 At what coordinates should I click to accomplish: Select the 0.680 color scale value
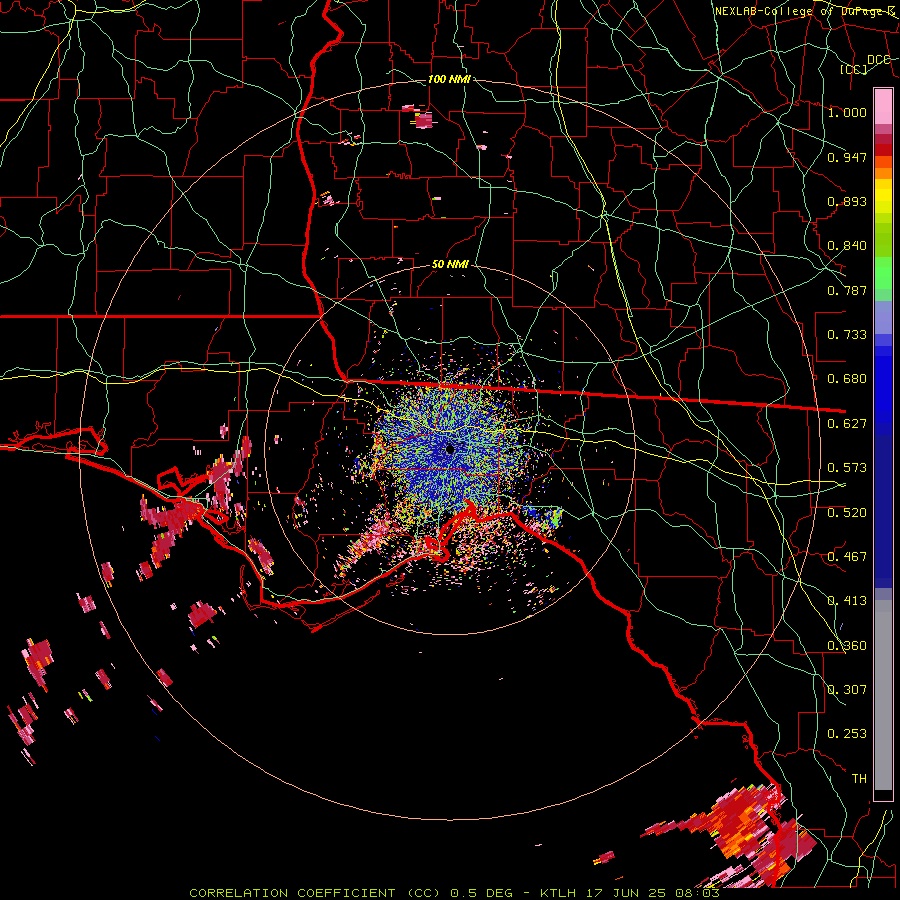[847, 379]
